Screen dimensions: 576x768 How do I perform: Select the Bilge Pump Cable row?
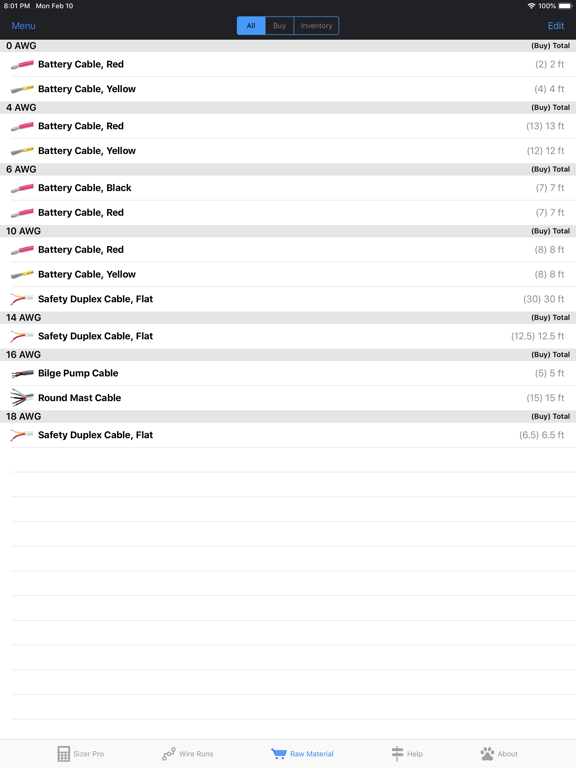click(288, 373)
